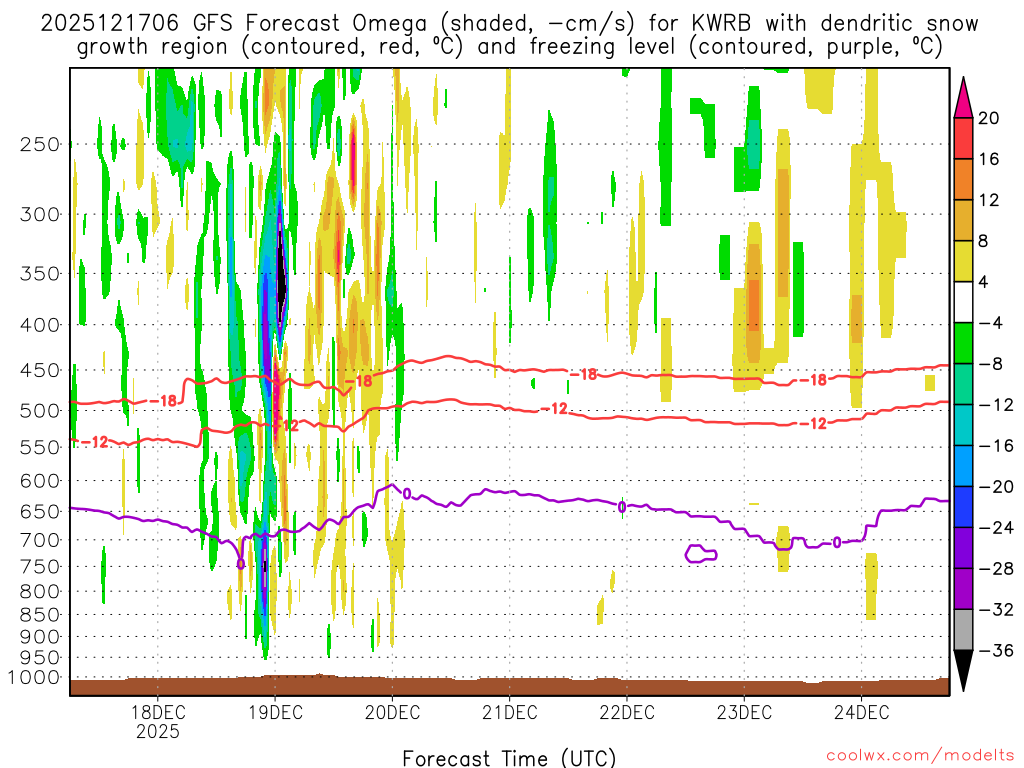
Task: Click the 2025 year label under 18DEC
Action: [158, 731]
